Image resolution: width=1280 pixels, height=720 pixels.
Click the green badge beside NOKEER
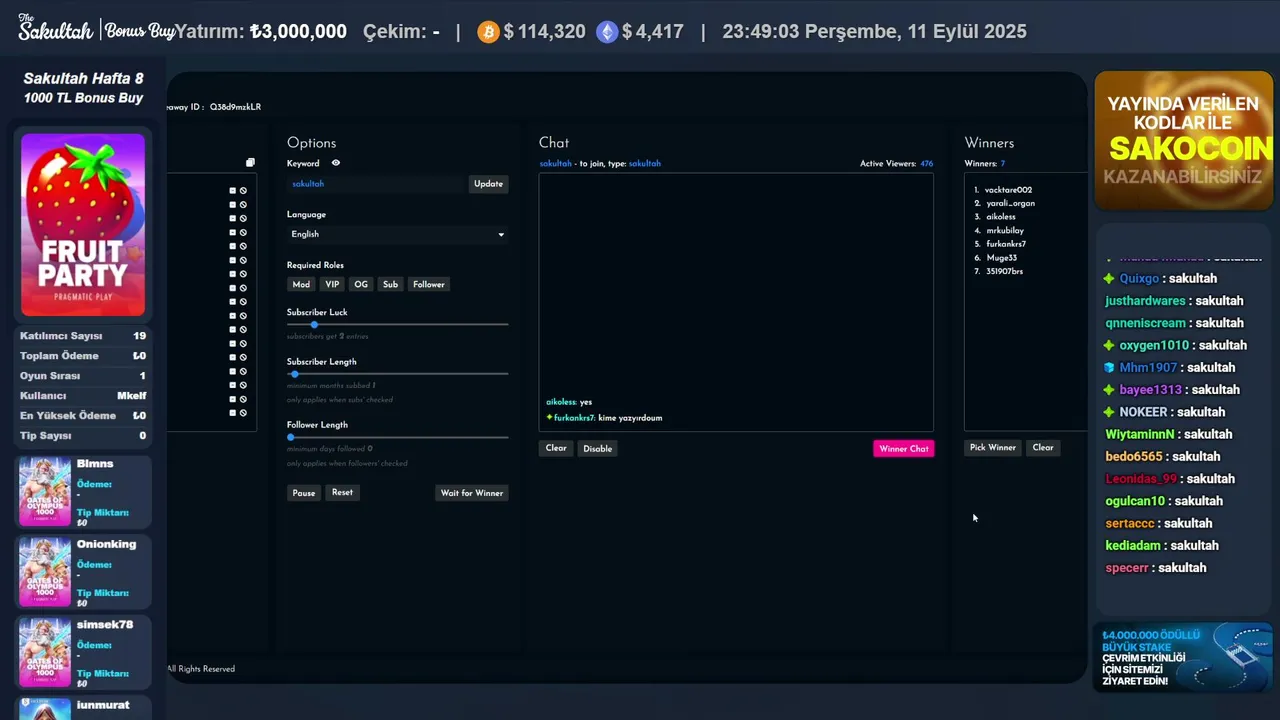coord(1109,412)
